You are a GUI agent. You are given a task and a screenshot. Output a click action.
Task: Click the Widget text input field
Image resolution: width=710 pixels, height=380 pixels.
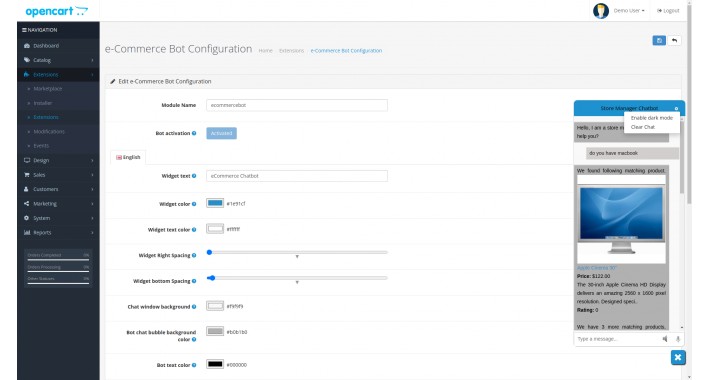297,176
